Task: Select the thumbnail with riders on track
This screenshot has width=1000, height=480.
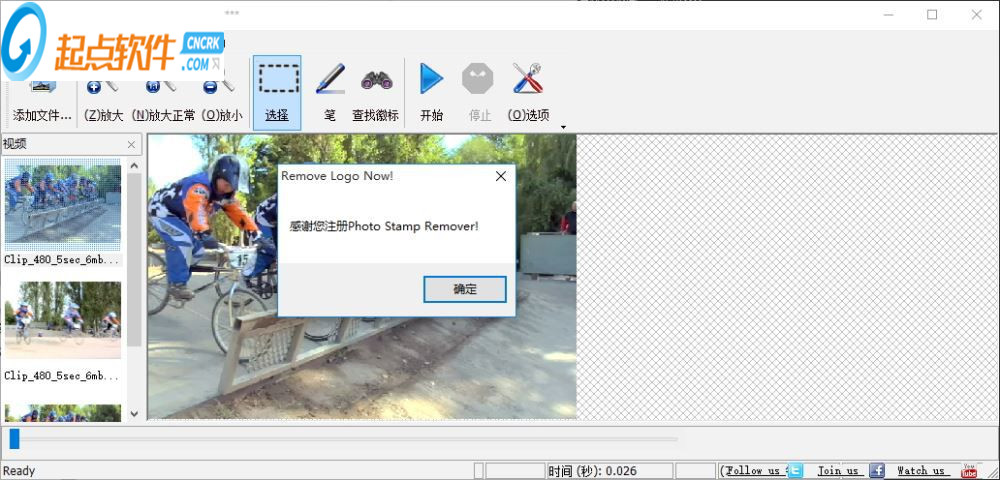Action: point(63,321)
